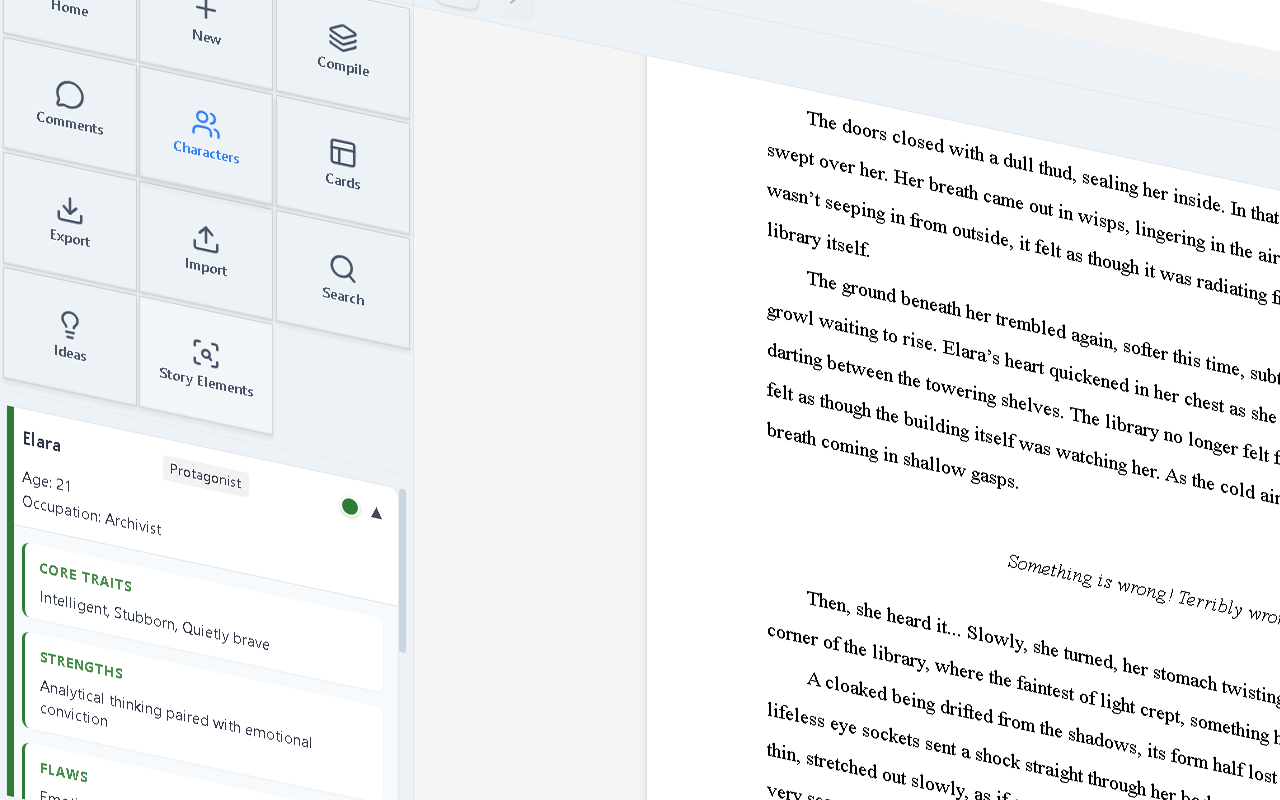Open the Compile option
The height and width of the screenshot is (800, 1280).
coord(343,50)
